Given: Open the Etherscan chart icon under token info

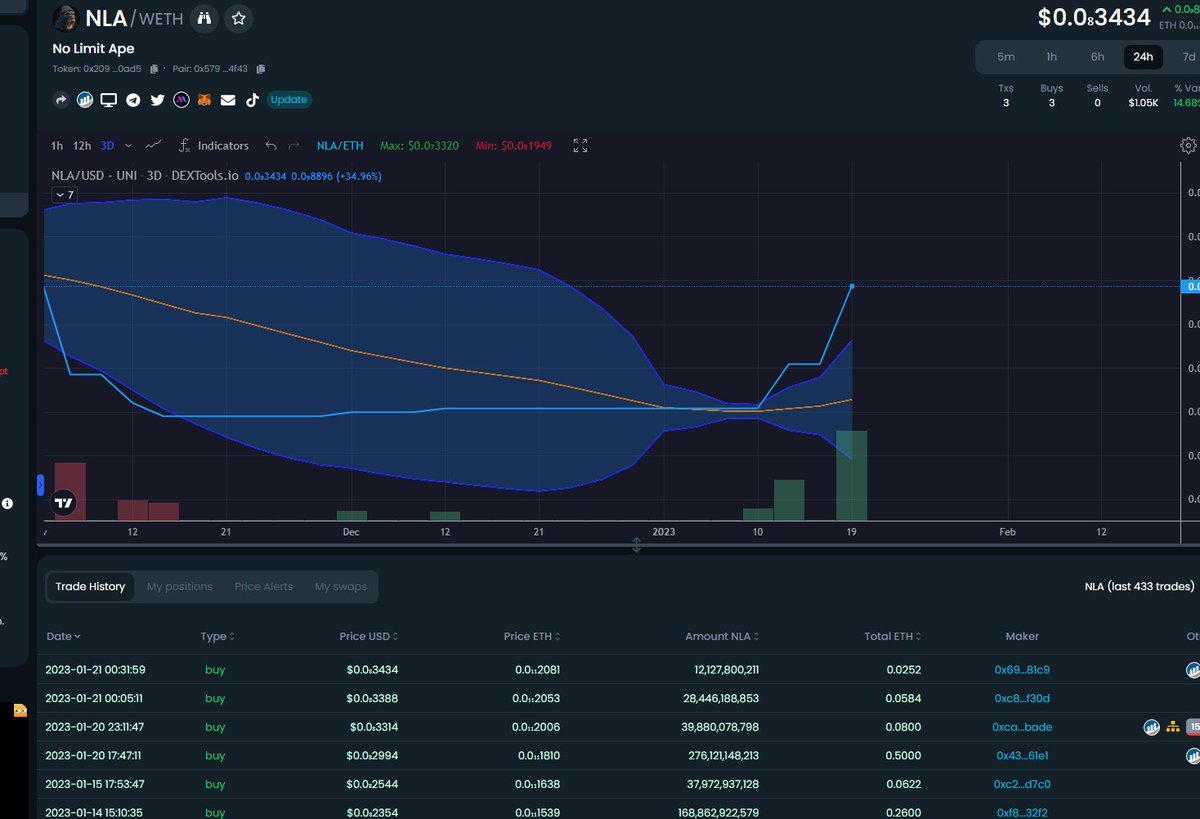Looking at the screenshot, I should [x=85, y=100].
